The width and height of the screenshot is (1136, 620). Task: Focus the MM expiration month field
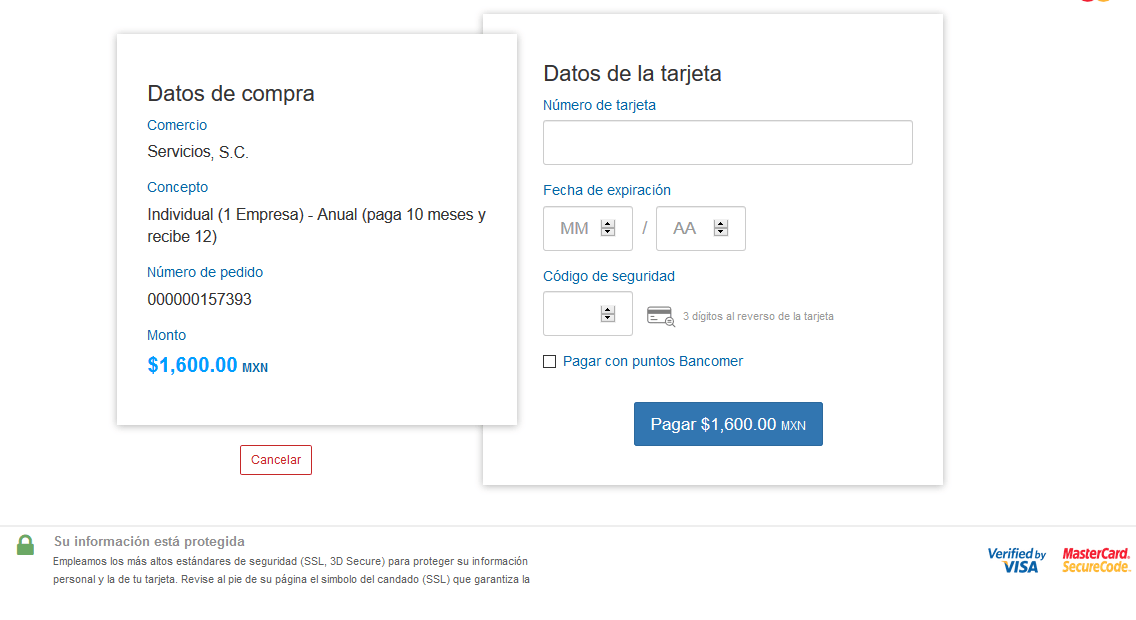point(588,229)
